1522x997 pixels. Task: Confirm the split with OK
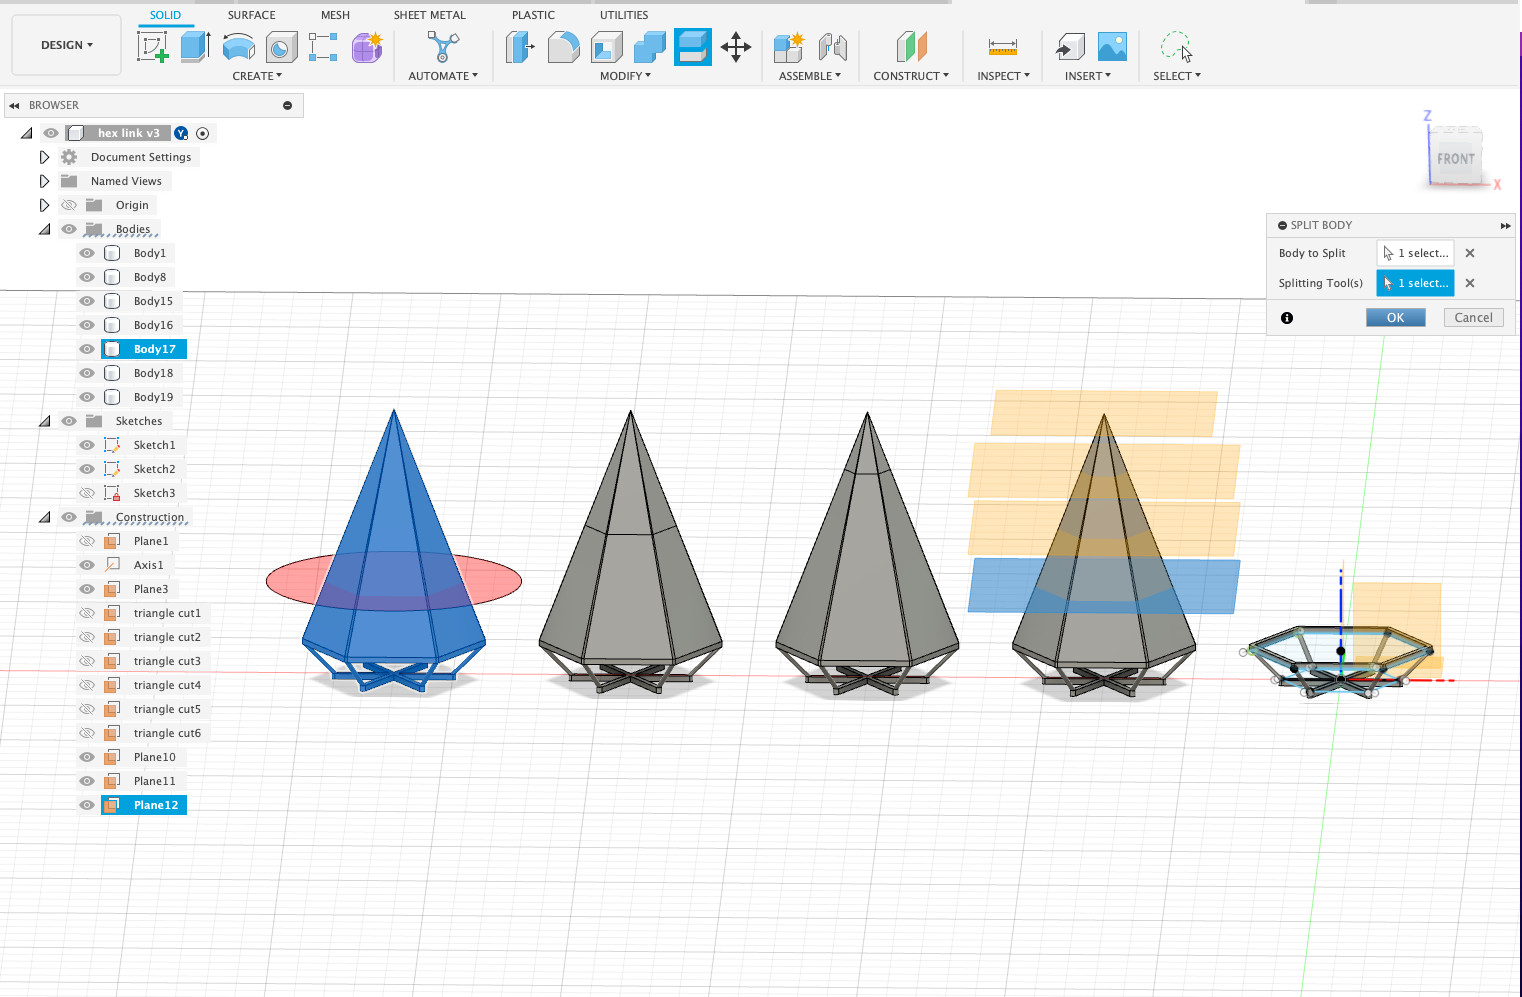[1395, 318]
